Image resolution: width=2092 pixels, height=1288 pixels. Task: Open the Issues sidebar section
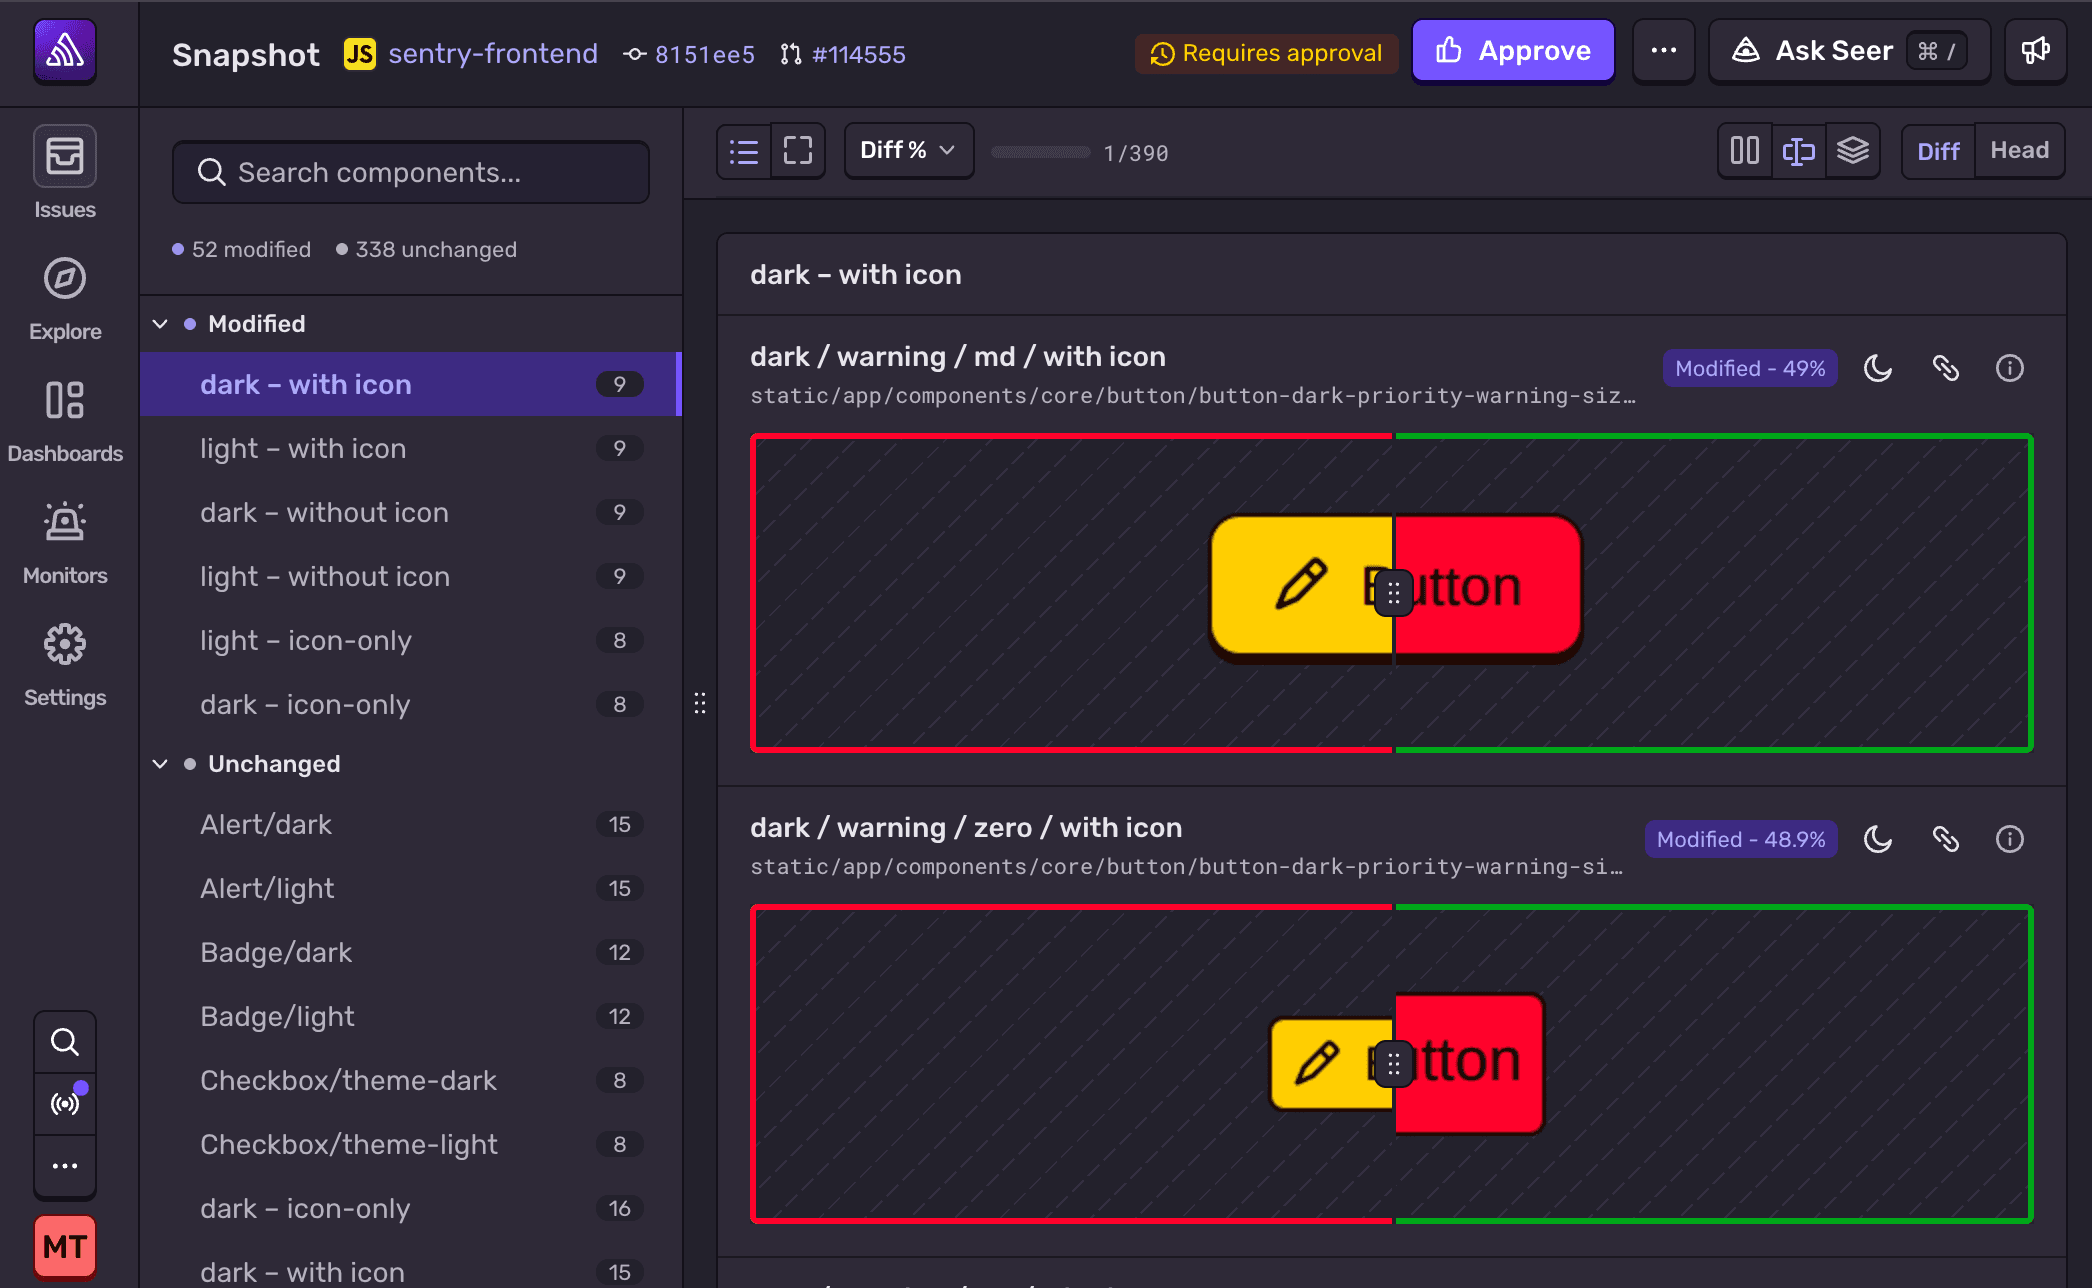65,172
